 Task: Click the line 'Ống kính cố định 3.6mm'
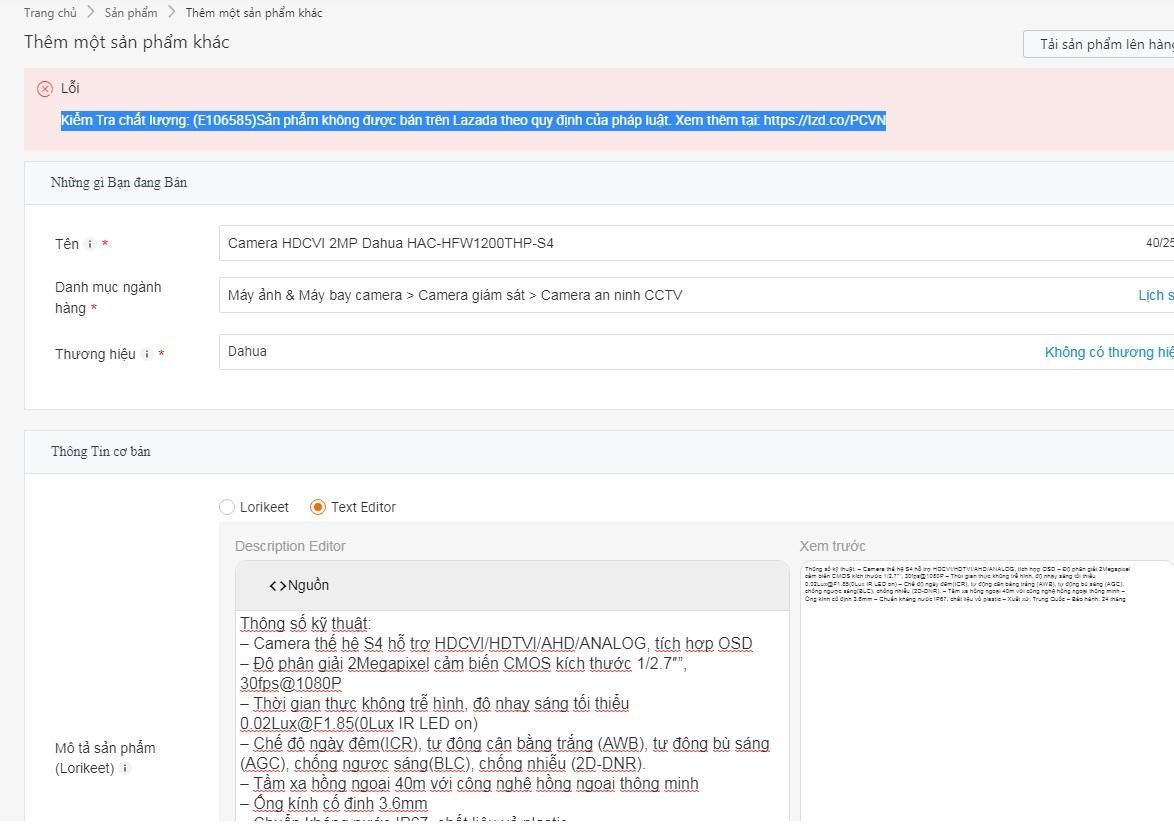334,804
